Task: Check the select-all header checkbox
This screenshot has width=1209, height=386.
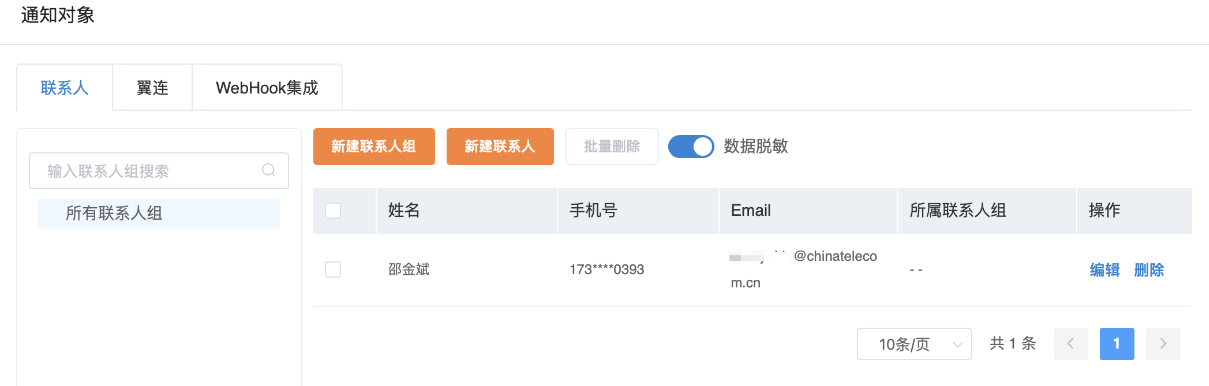Action: (333, 210)
